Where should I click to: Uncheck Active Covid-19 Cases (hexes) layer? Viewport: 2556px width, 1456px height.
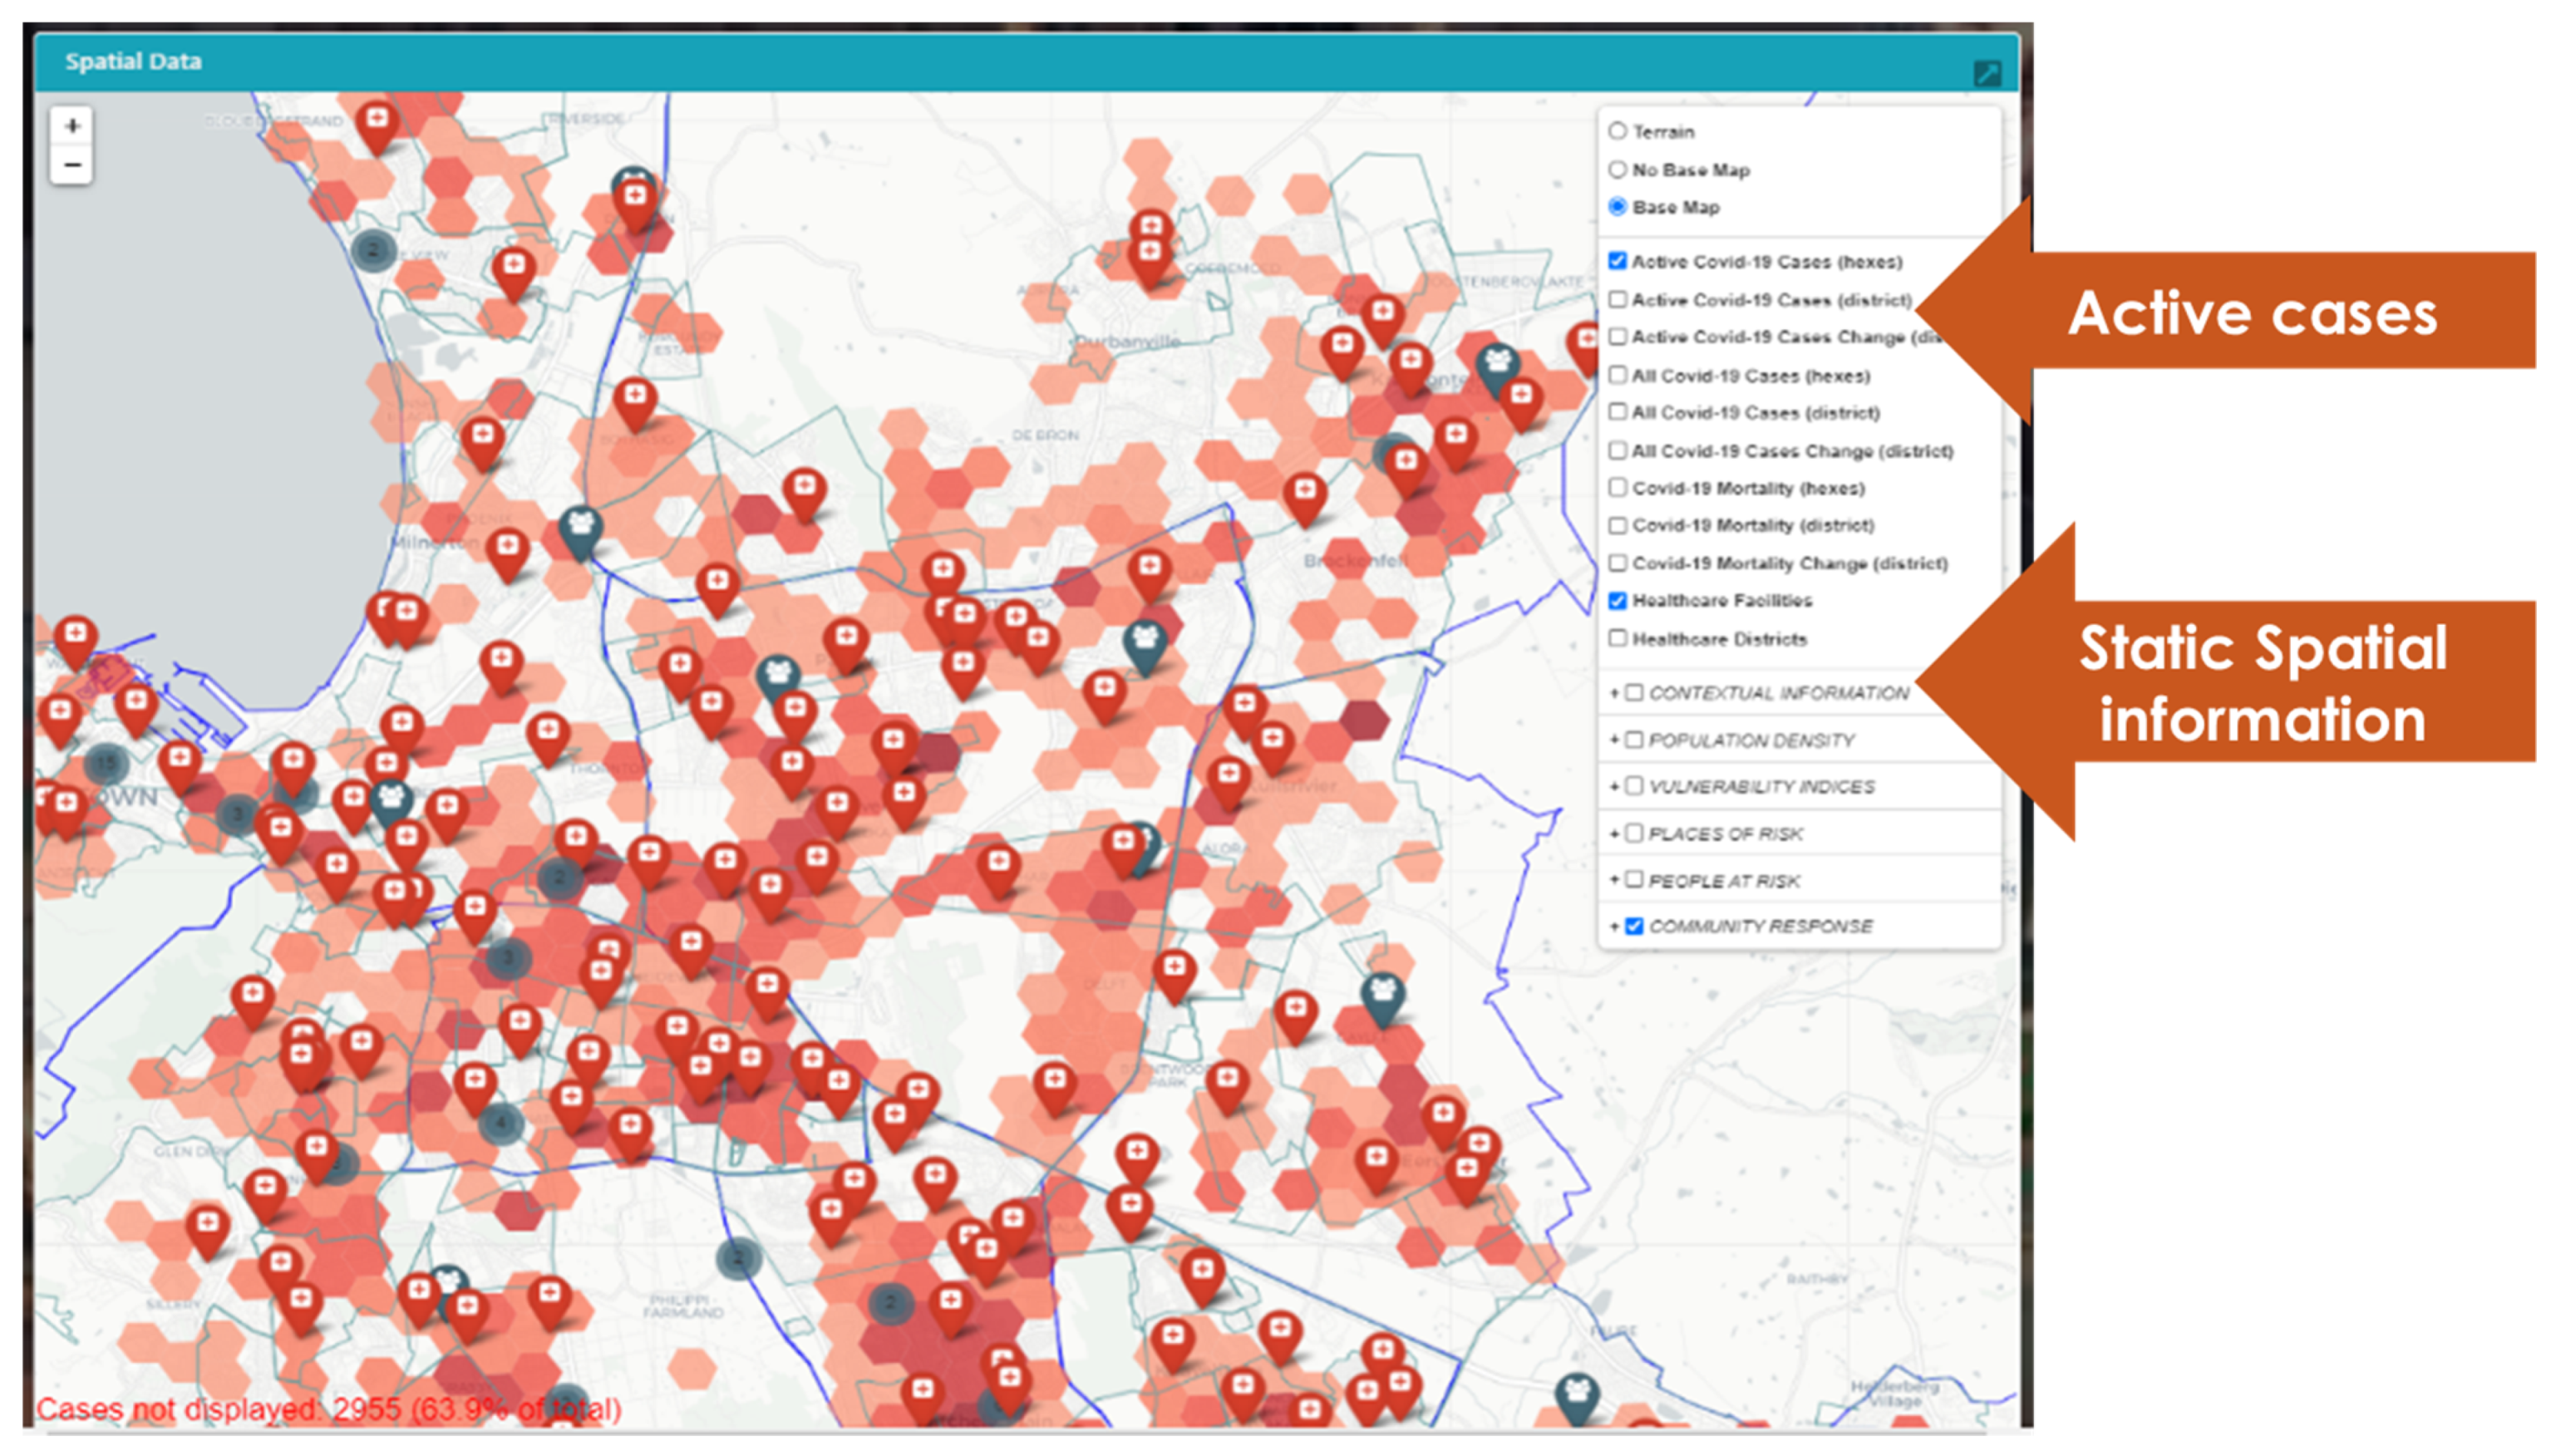pos(1617,261)
